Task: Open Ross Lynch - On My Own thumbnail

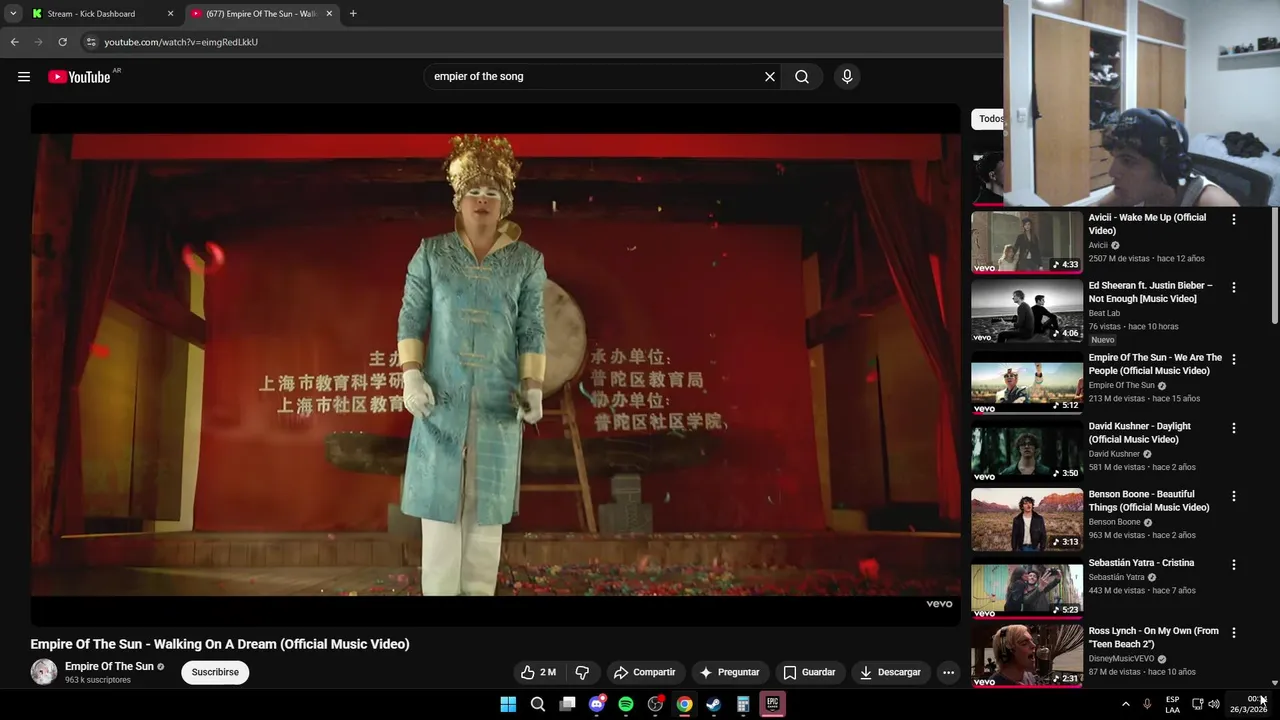Action: (x=1027, y=655)
